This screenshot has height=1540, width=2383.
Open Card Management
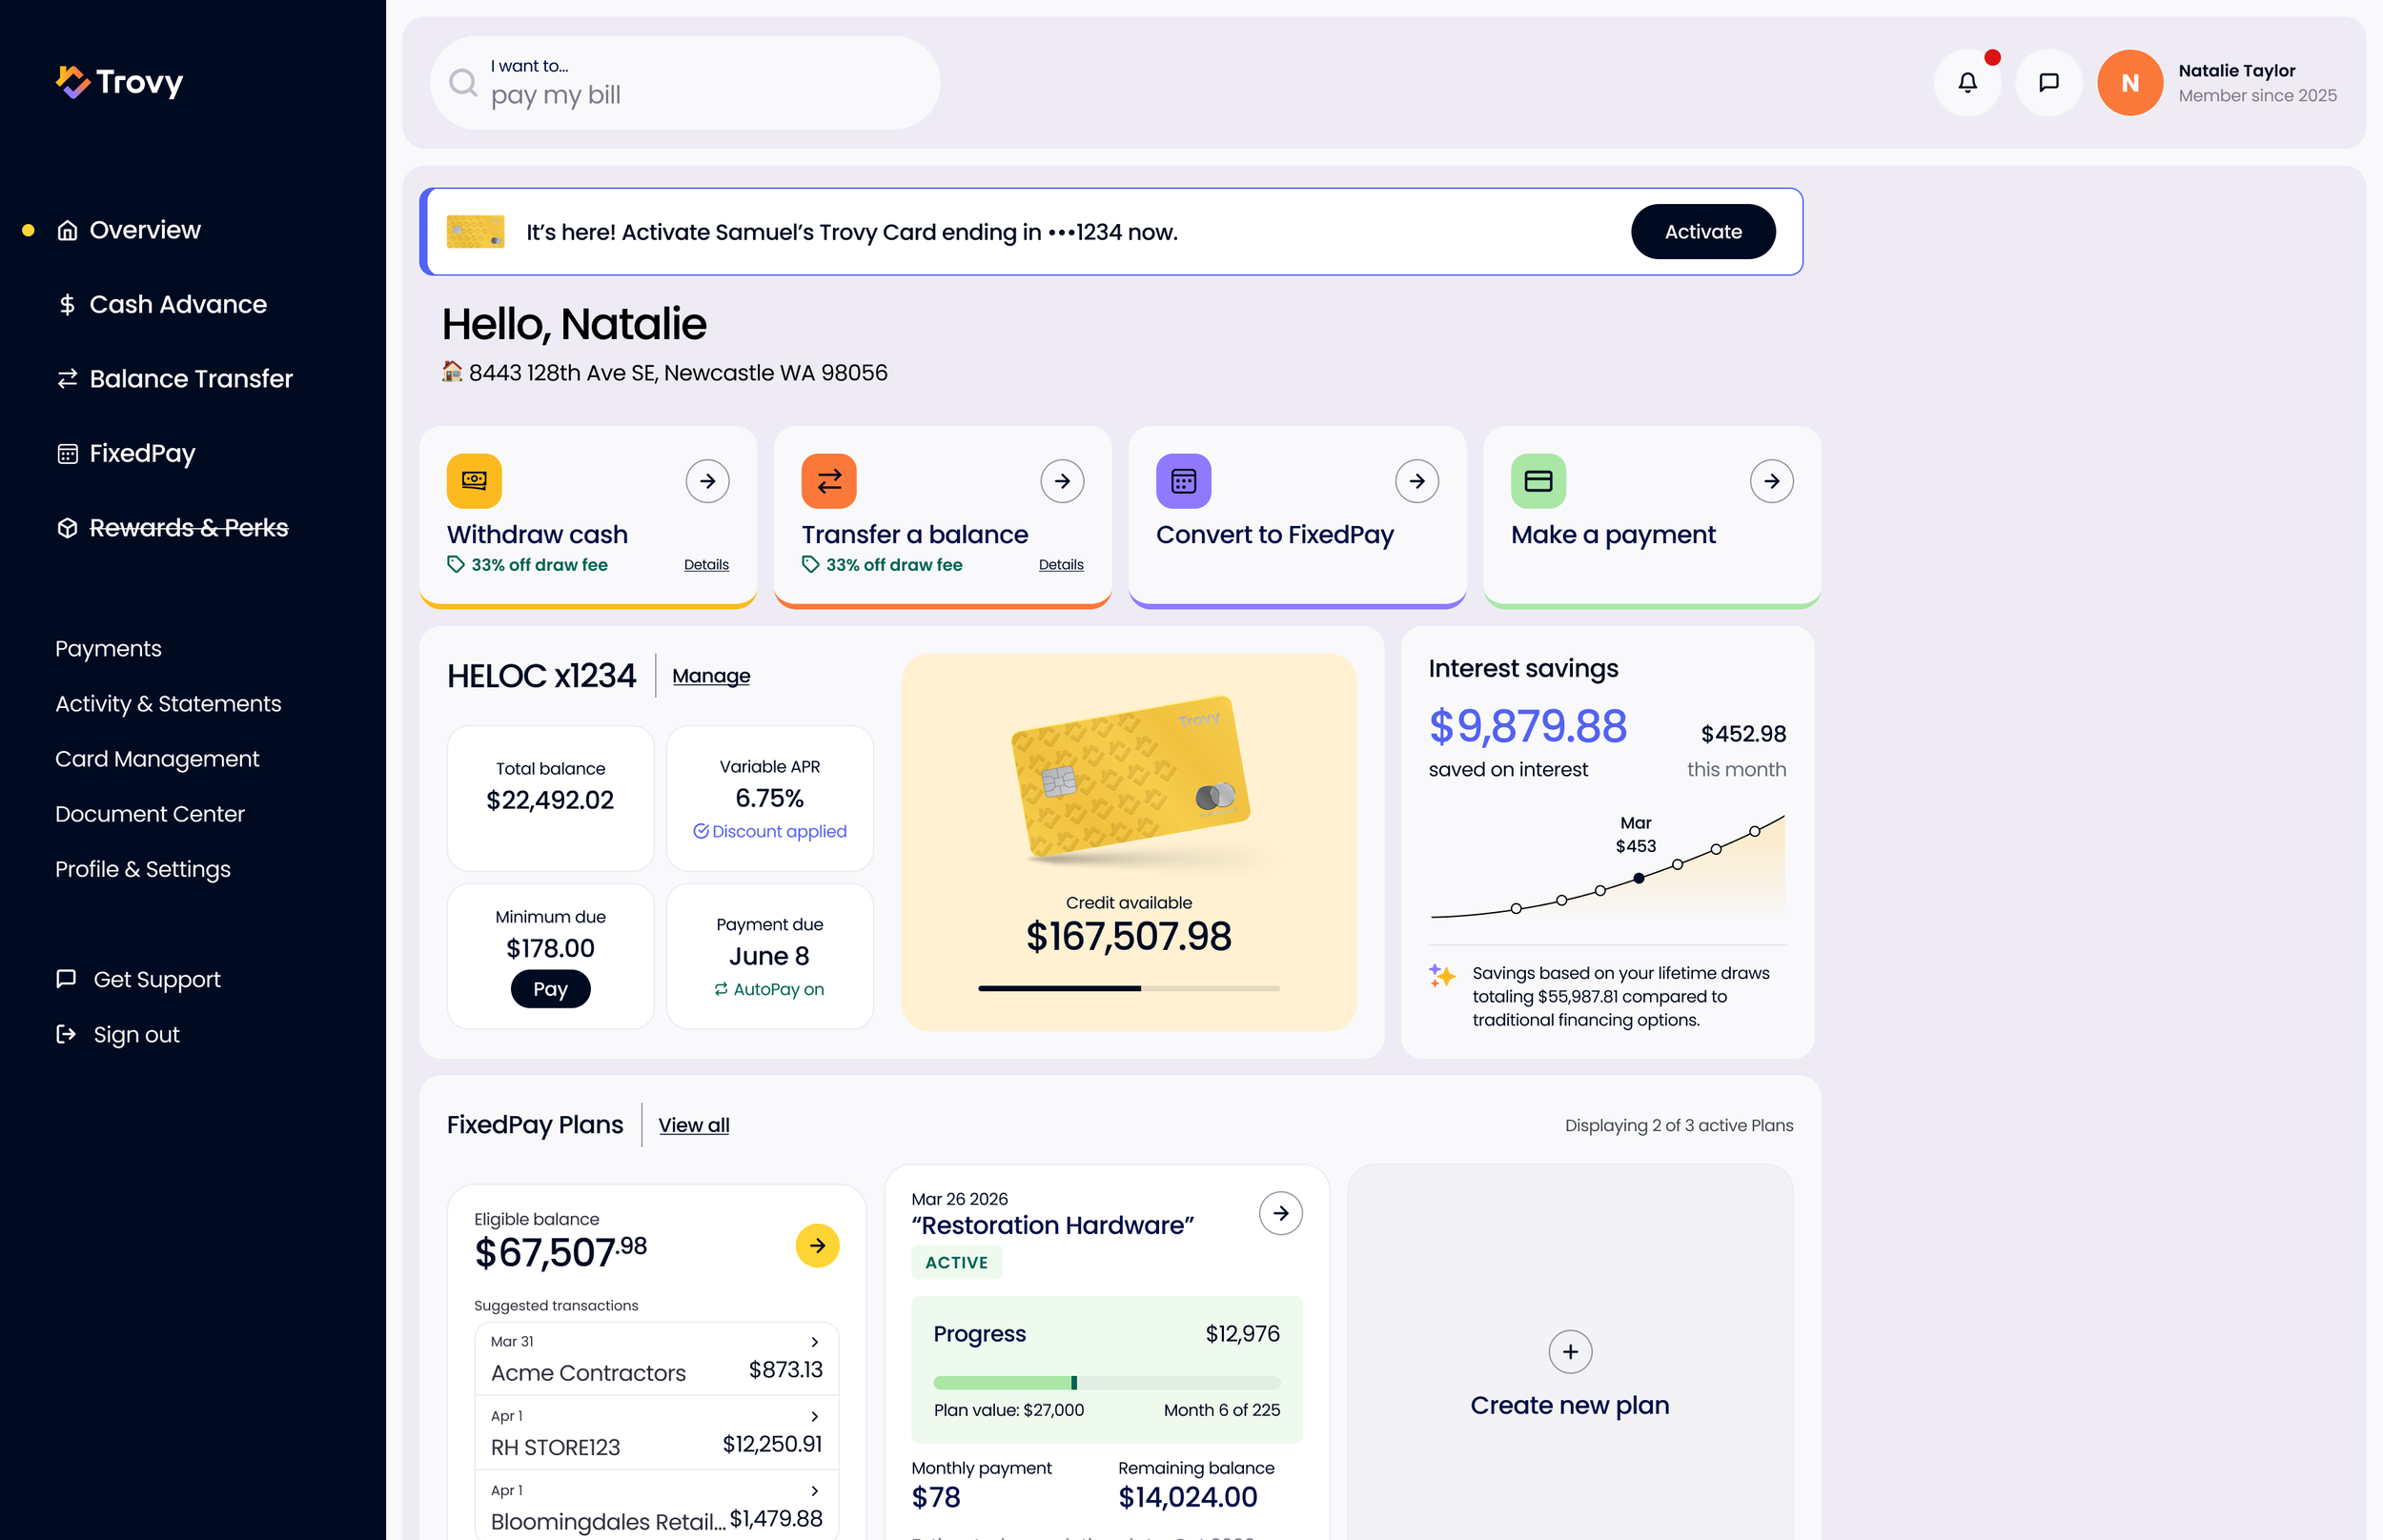(x=157, y=759)
